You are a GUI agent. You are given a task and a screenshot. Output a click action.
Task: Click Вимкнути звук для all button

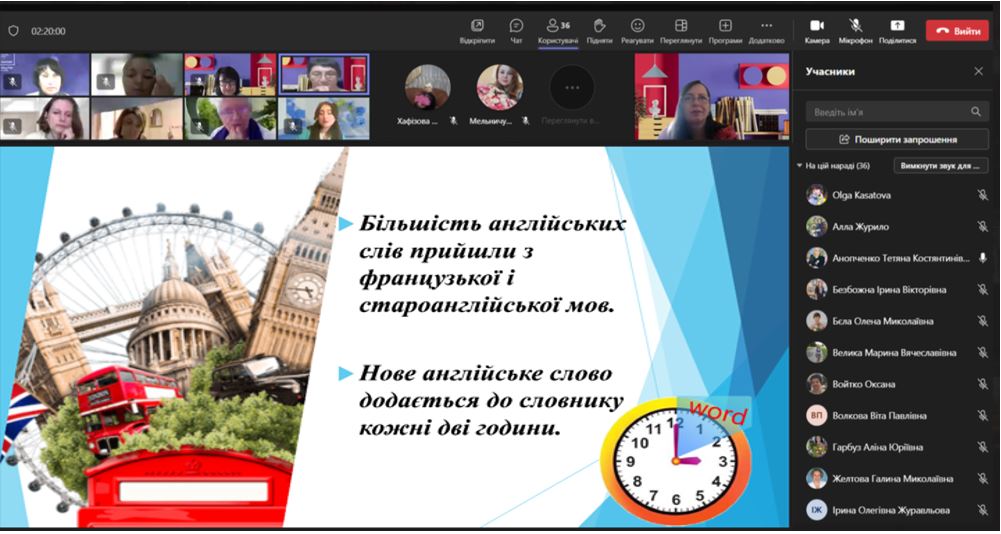941,166
